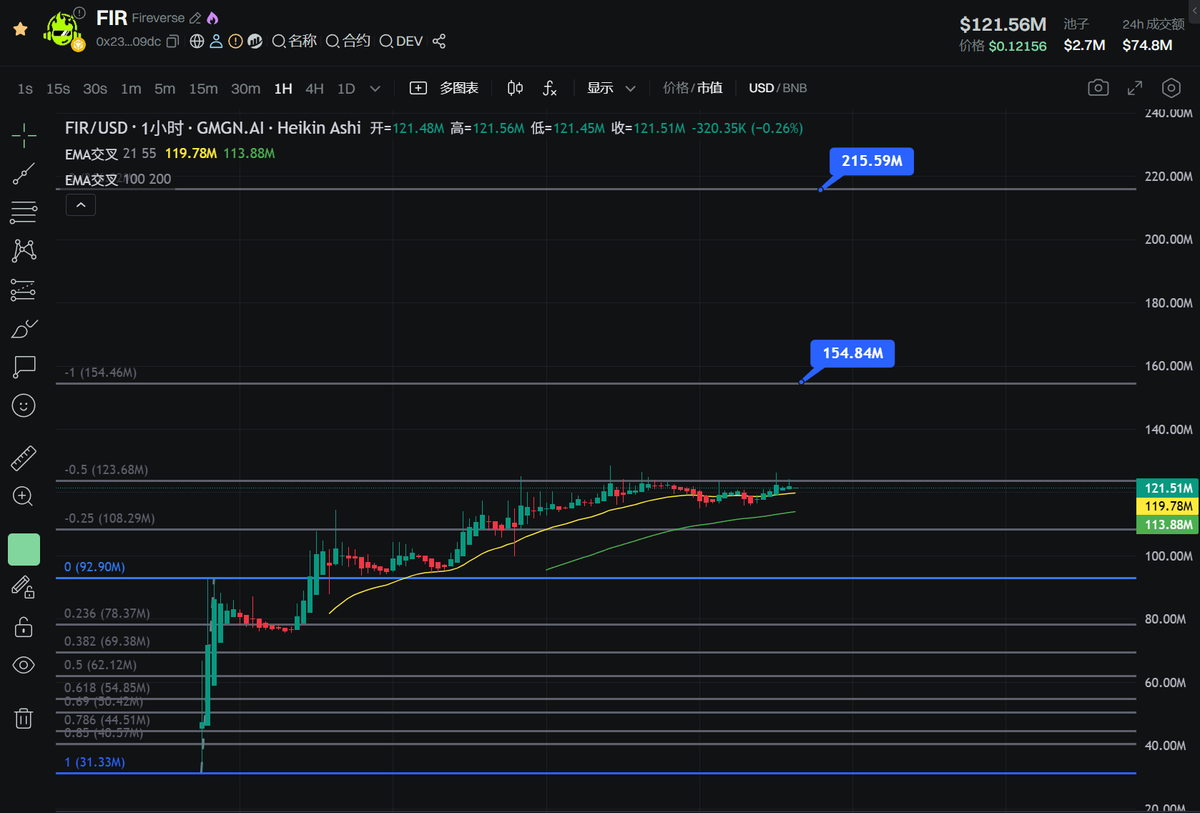Delete drawings with the trash icon

click(x=24, y=717)
